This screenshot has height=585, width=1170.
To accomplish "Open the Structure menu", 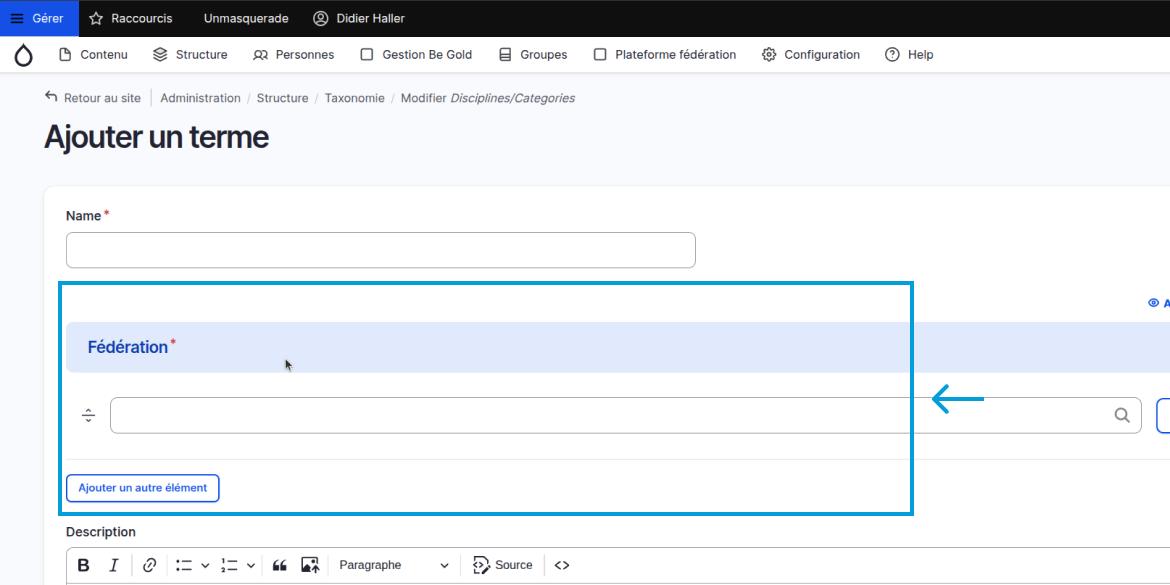I will [190, 55].
